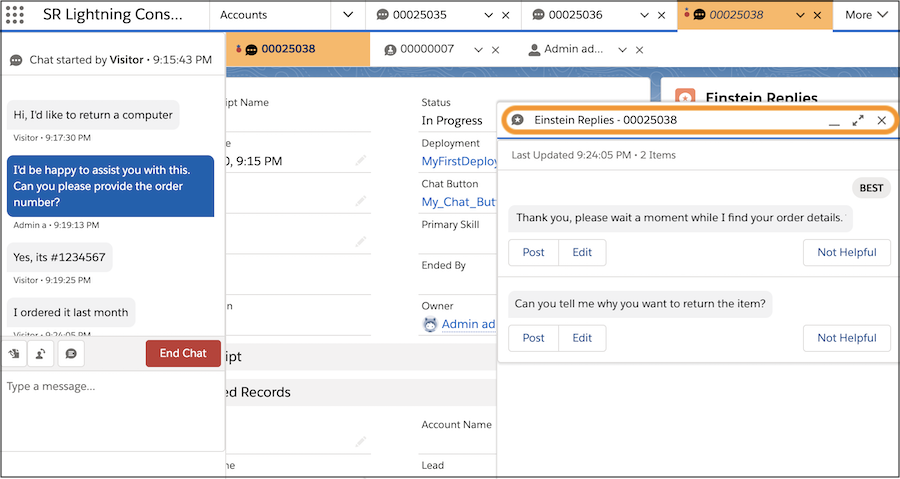Focus the Type a message input field

(112, 410)
